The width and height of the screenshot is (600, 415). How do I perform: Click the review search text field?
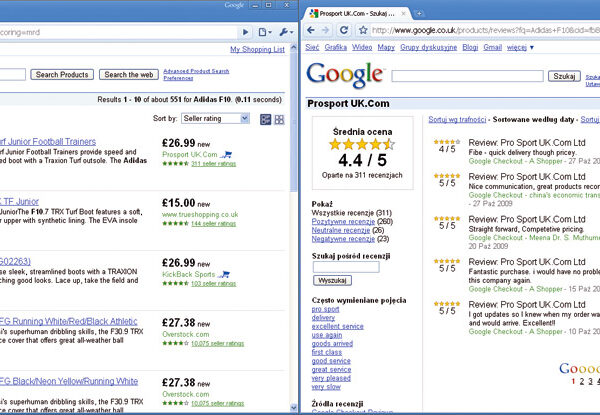345,266
